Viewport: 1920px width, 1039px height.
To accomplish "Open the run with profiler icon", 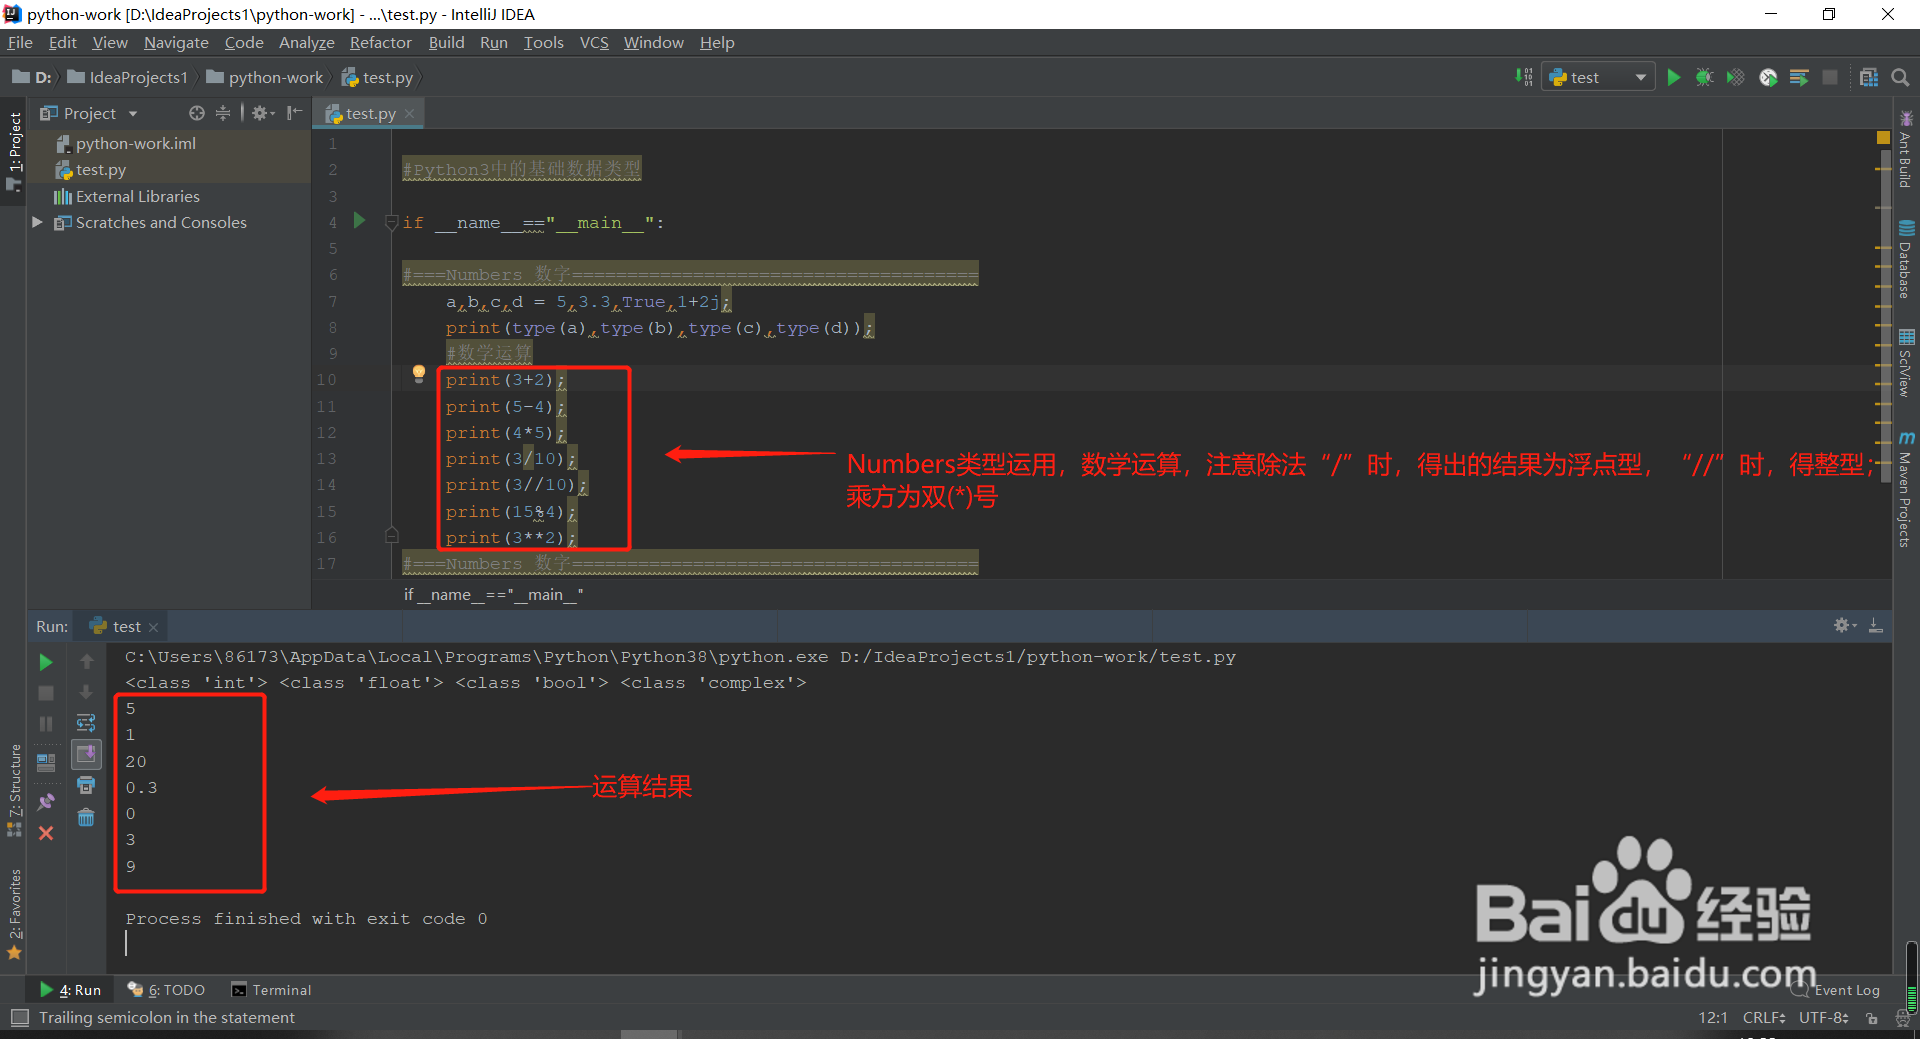I will [1768, 76].
